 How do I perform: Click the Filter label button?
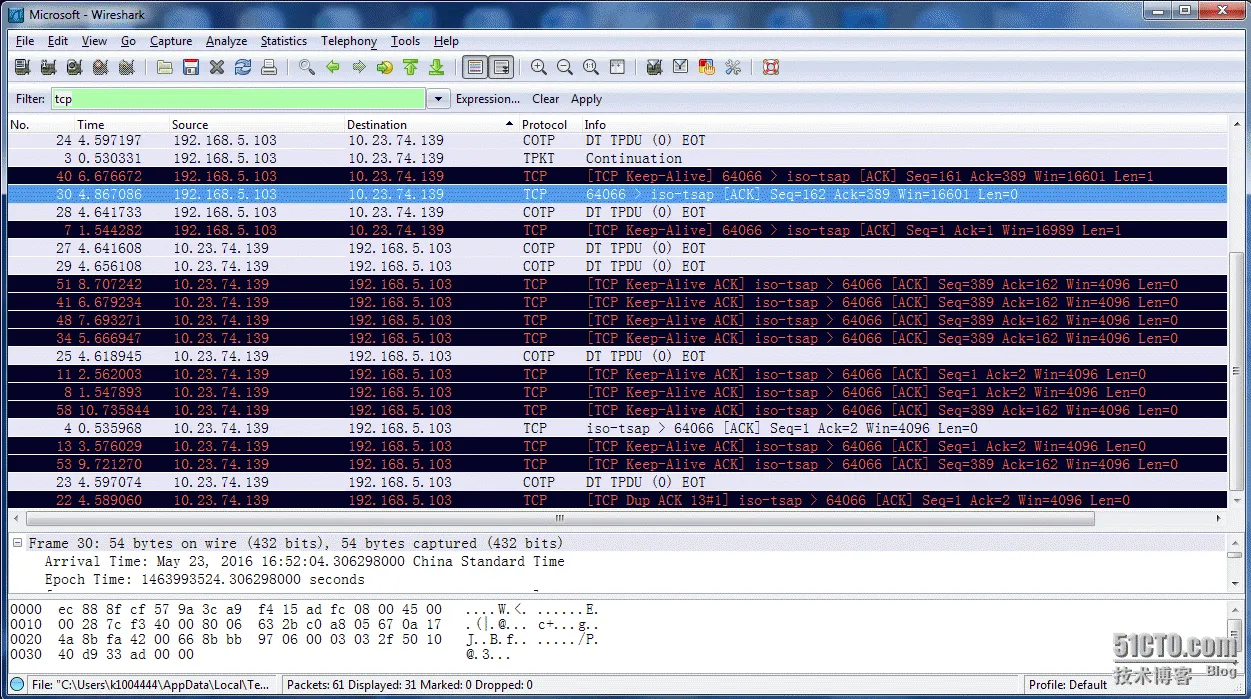click(31, 99)
